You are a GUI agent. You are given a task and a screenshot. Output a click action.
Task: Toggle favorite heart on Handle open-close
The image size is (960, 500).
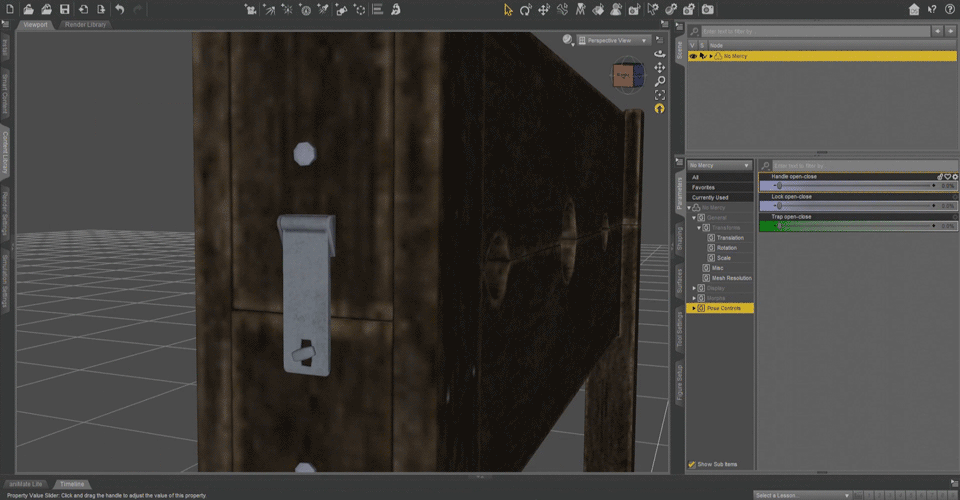tap(947, 177)
